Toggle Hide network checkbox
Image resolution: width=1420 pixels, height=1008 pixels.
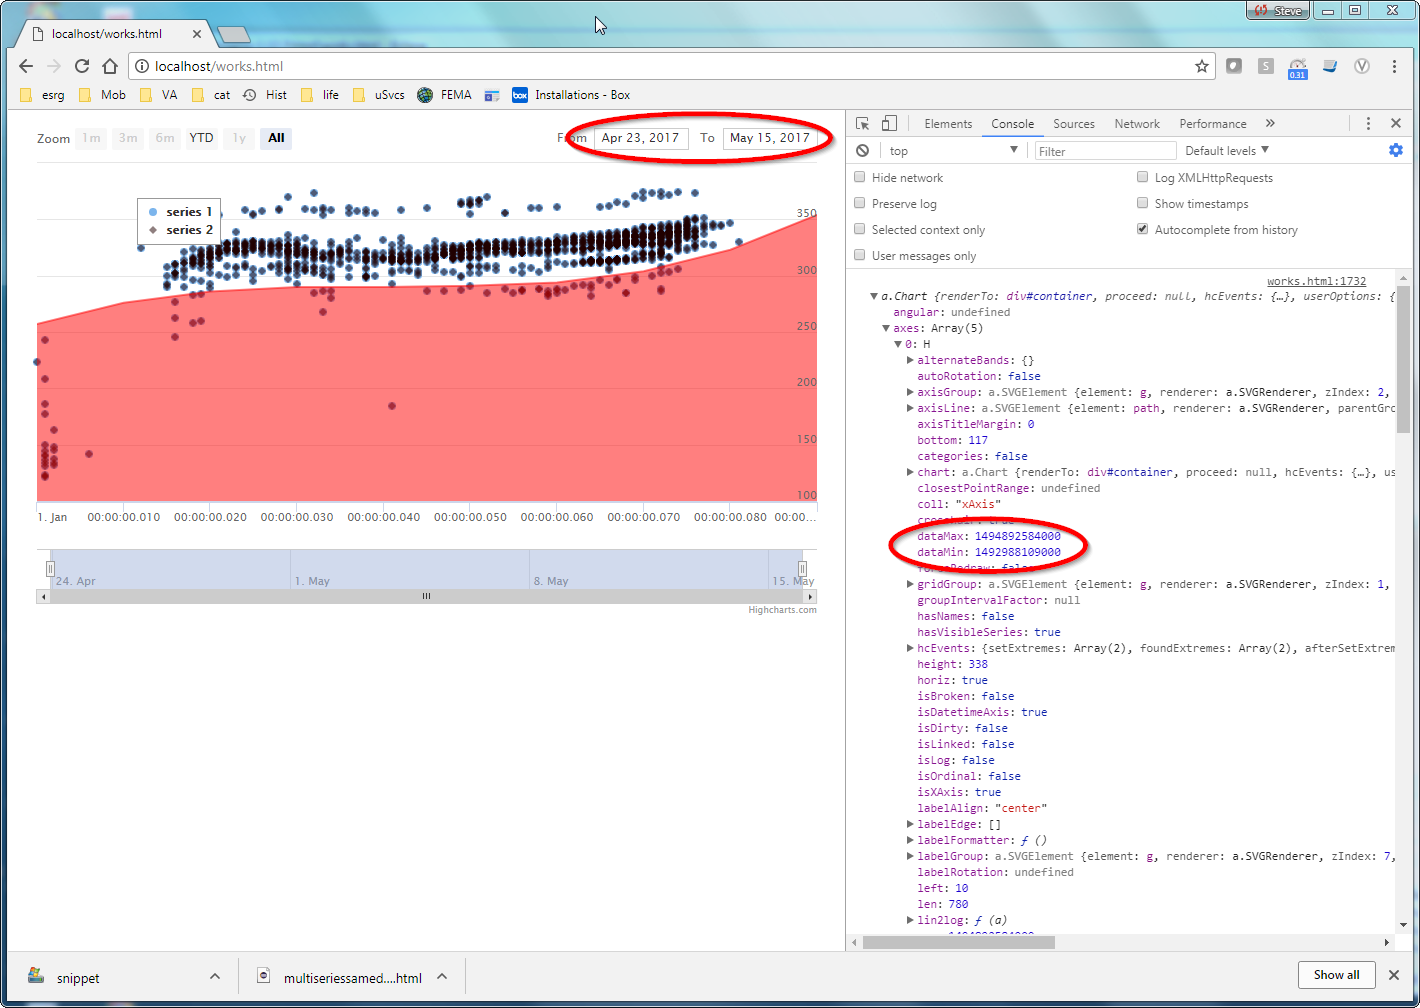coord(860,177)
